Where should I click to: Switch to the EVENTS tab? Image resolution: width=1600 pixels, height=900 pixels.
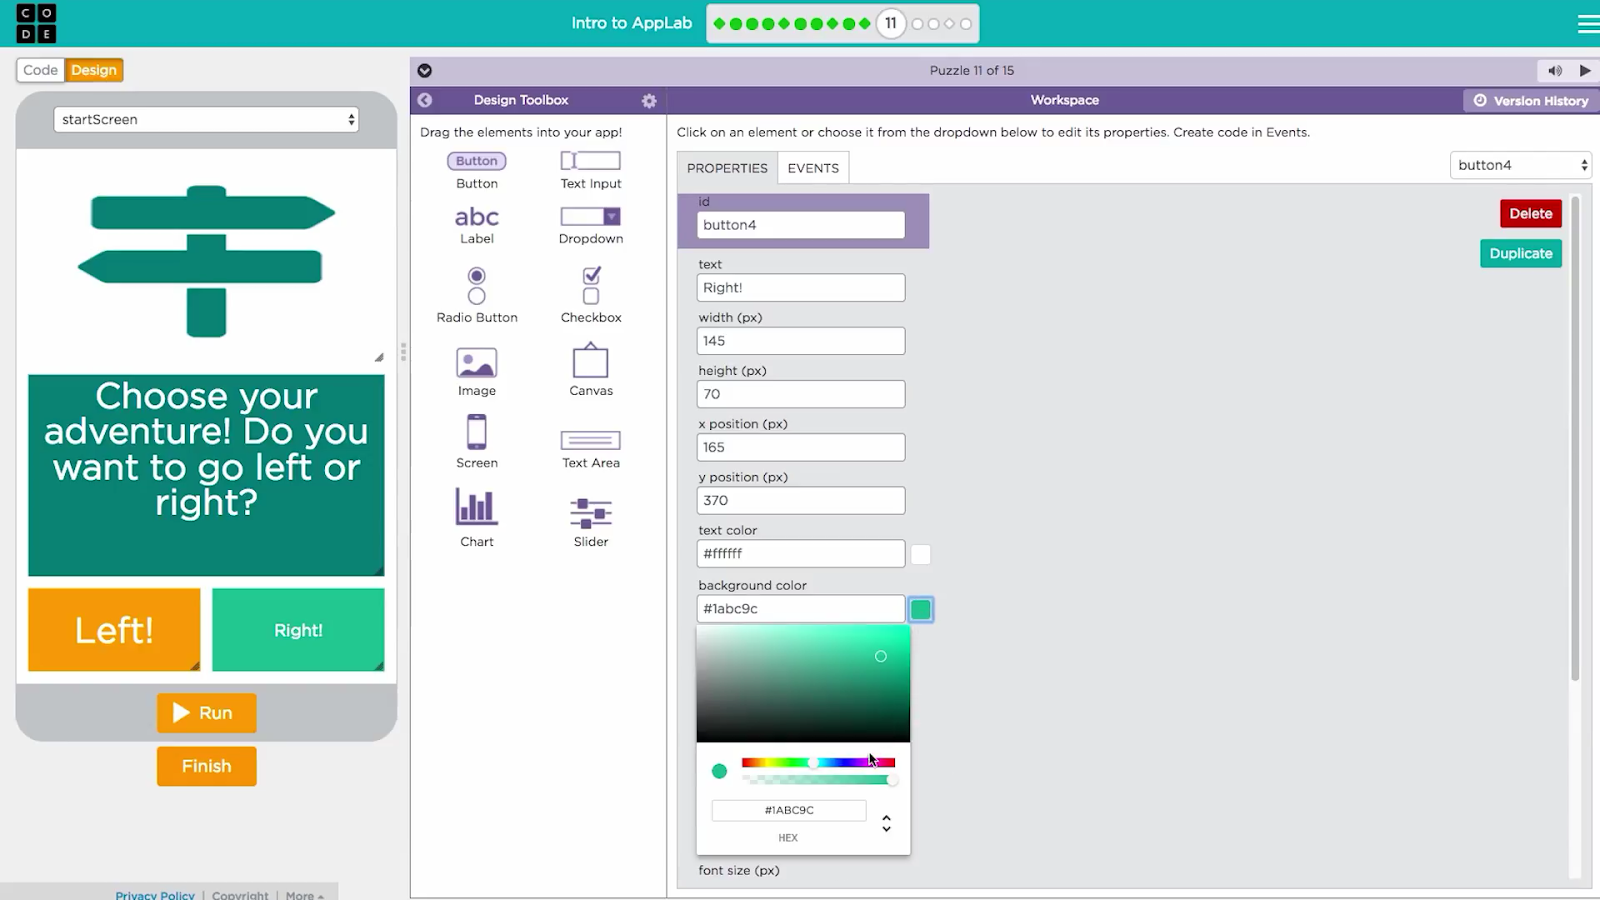pos(812,168)
